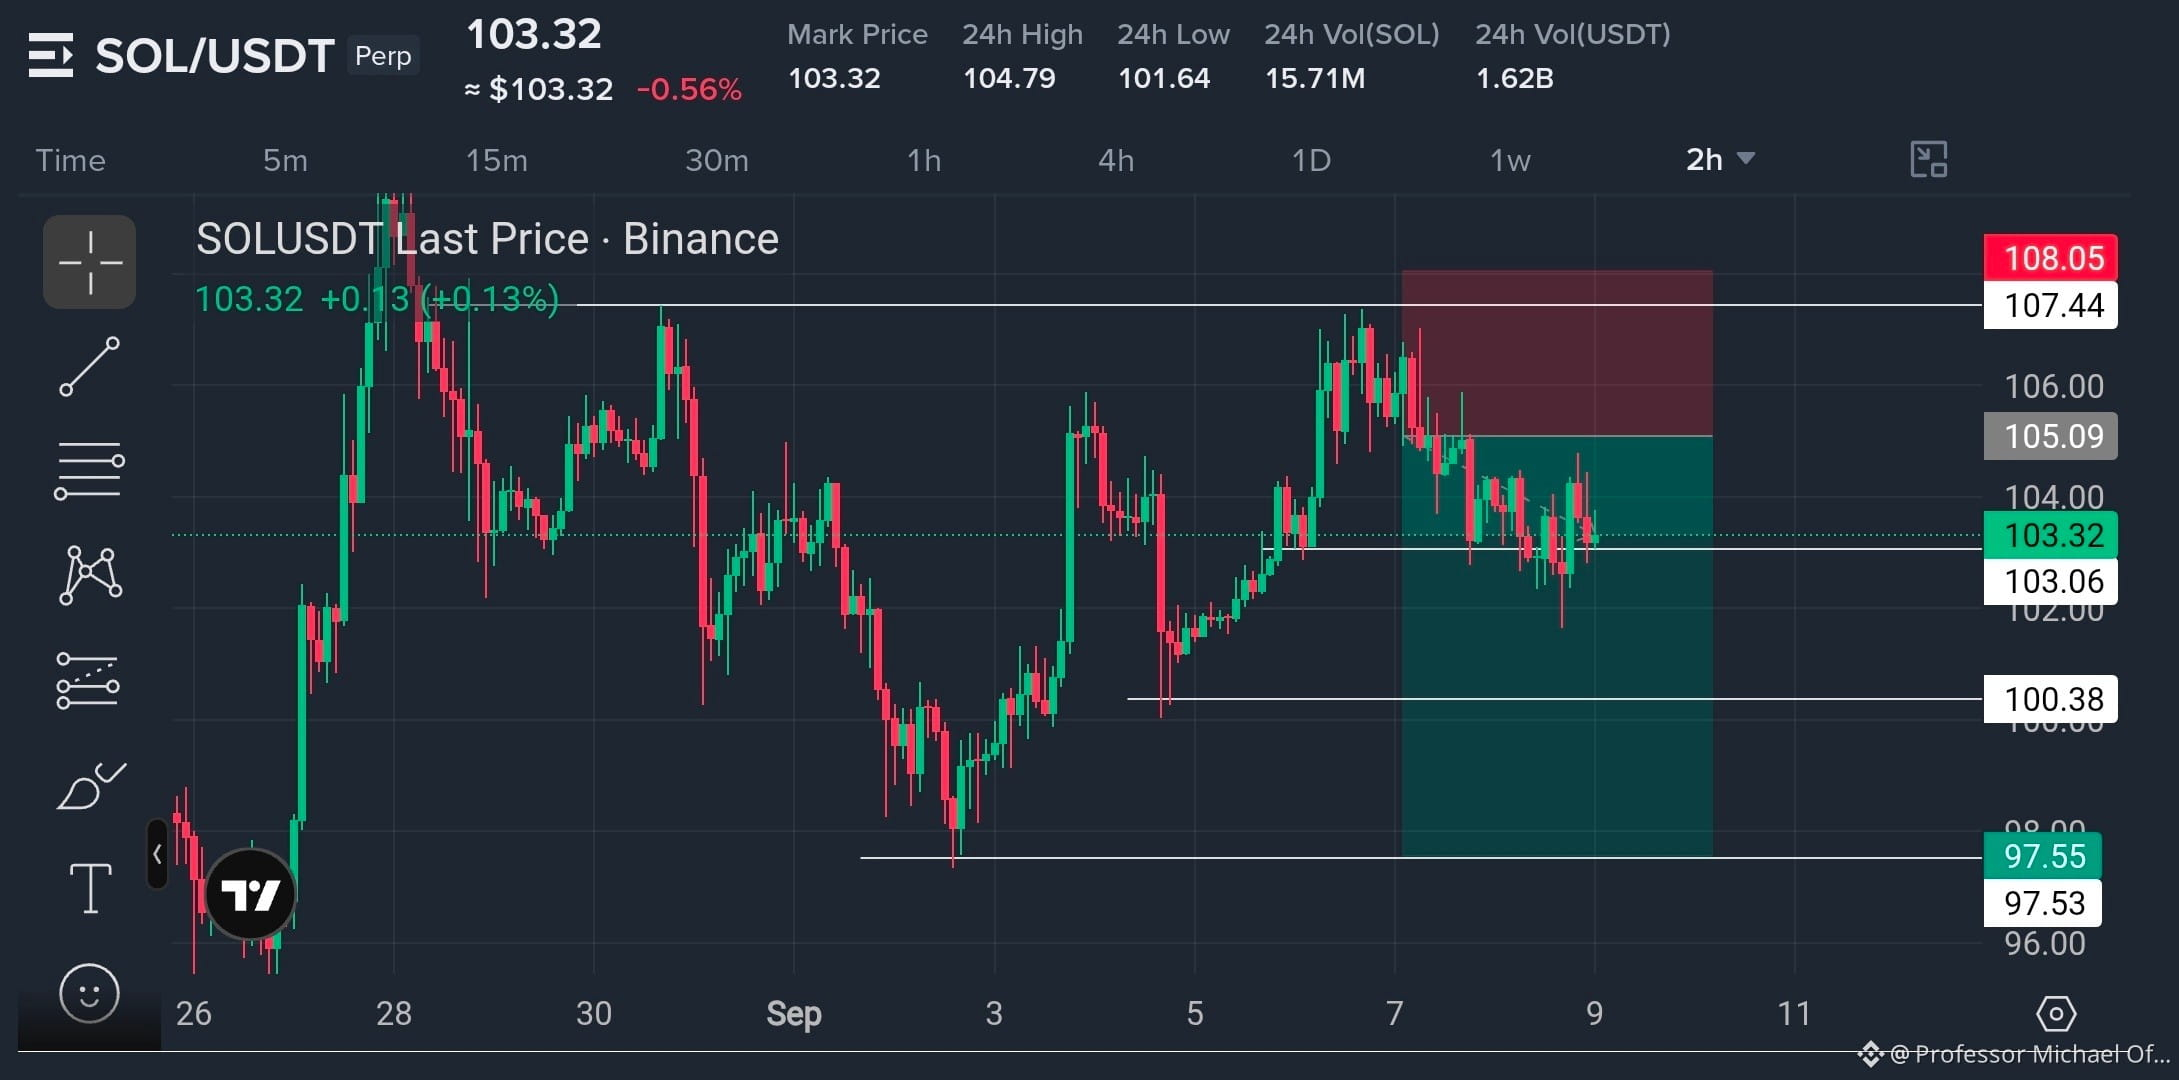Open the long/short position forecasting tool
Image resolution: width=2179 pixels, height=1080 pixels.
(x=88, y=681)
